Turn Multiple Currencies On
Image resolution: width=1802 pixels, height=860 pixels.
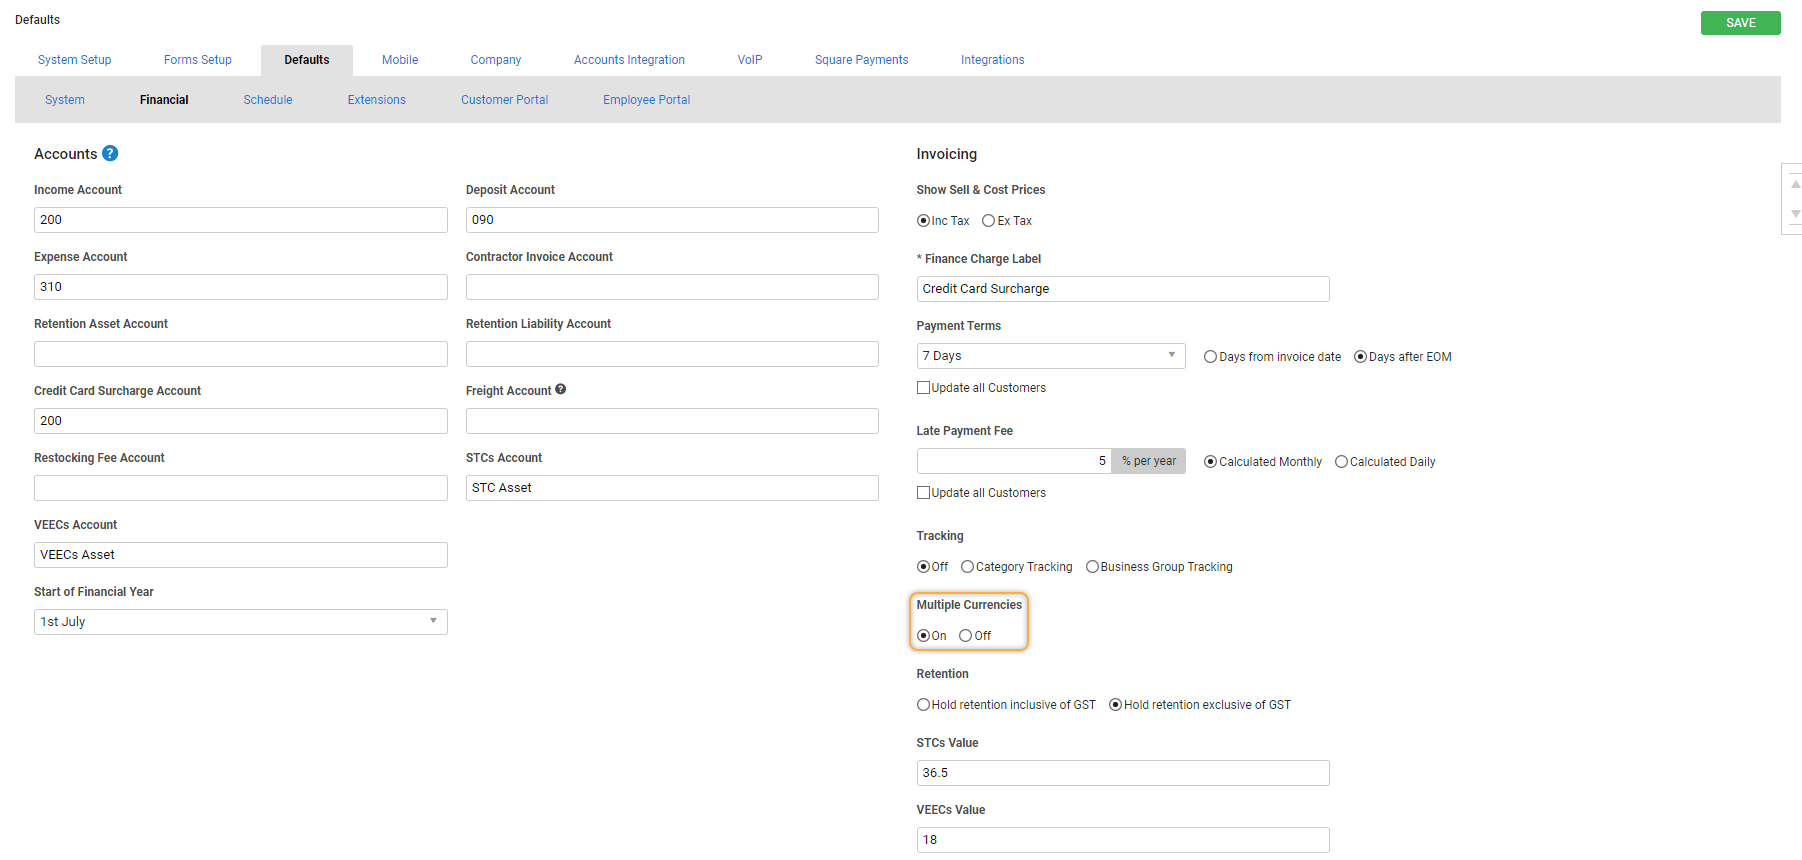(923, 636)
